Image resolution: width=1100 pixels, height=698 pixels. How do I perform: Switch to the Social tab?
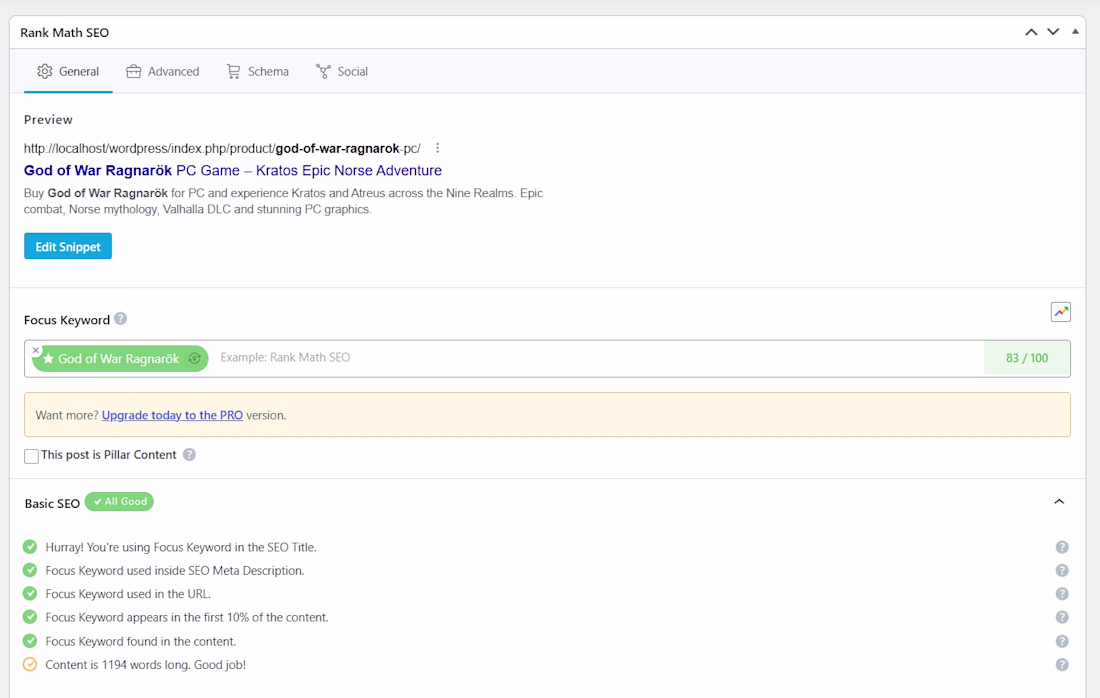(342, 72)
